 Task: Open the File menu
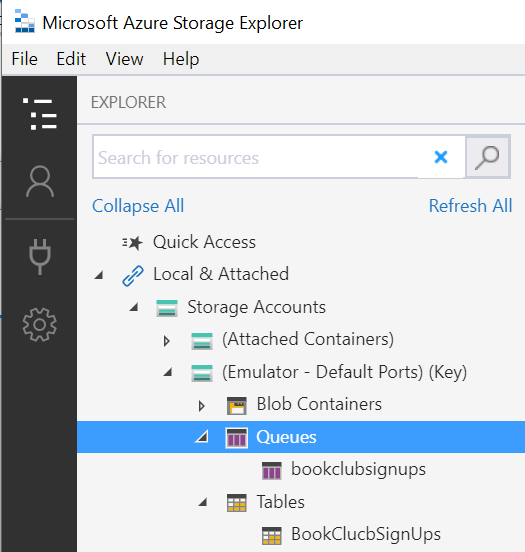pos(24,59)
